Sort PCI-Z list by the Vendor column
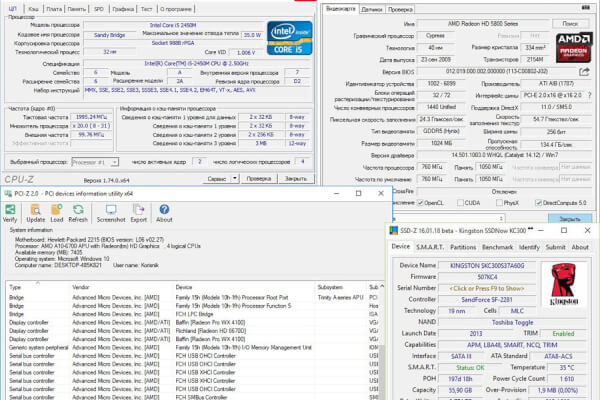 point(121,287)
